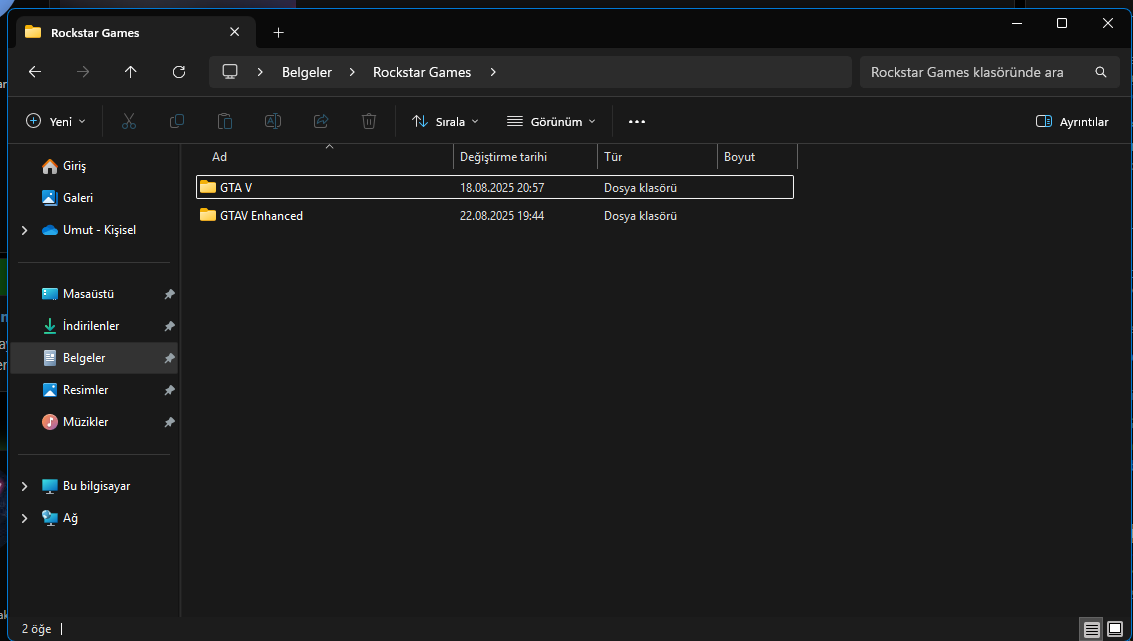Click chevron after the monitor icon in address bar
Screen dimensions: 1133x641
[x=260, y=72]
